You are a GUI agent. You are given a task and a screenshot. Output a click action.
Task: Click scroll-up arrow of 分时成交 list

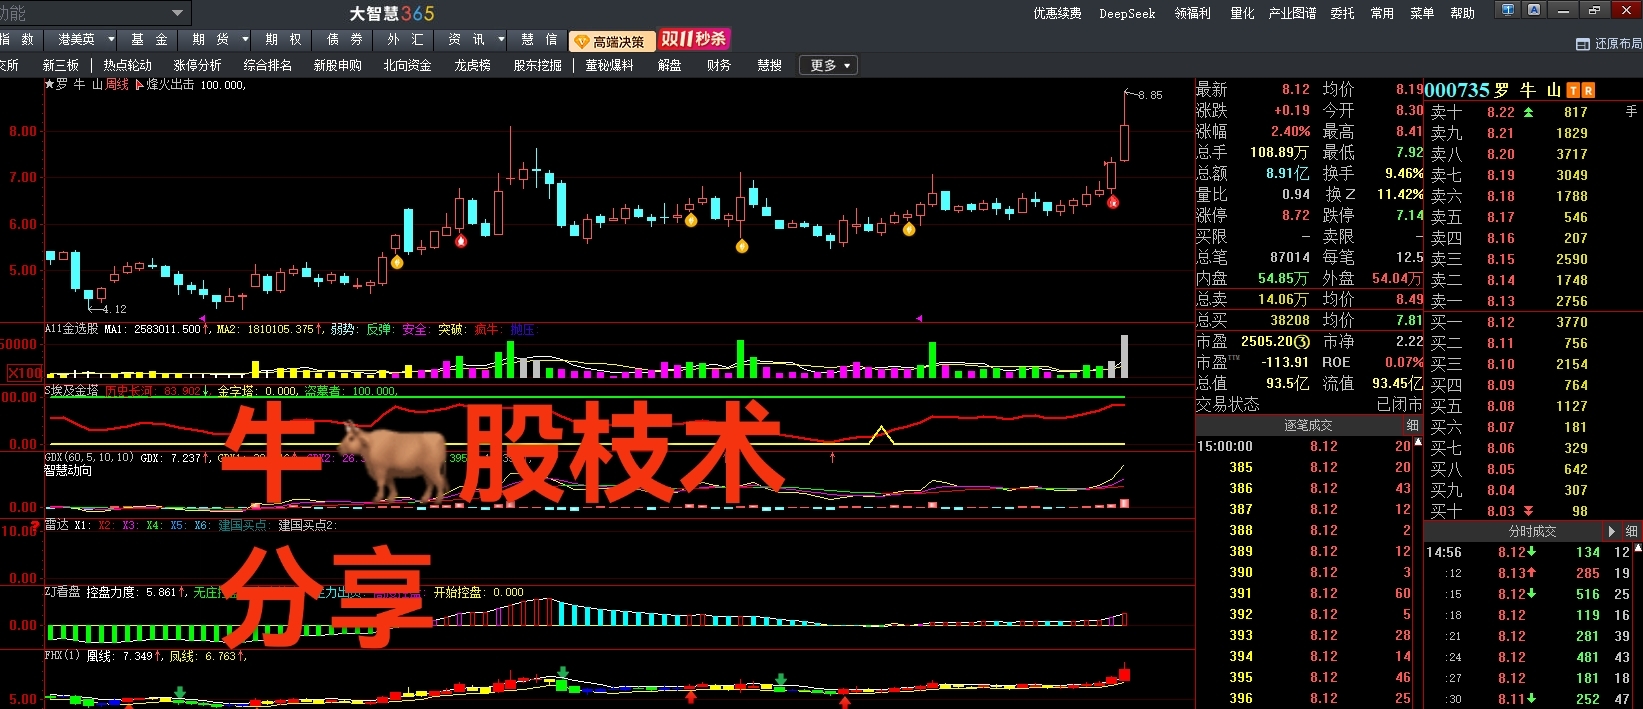tap(1638, 547)
